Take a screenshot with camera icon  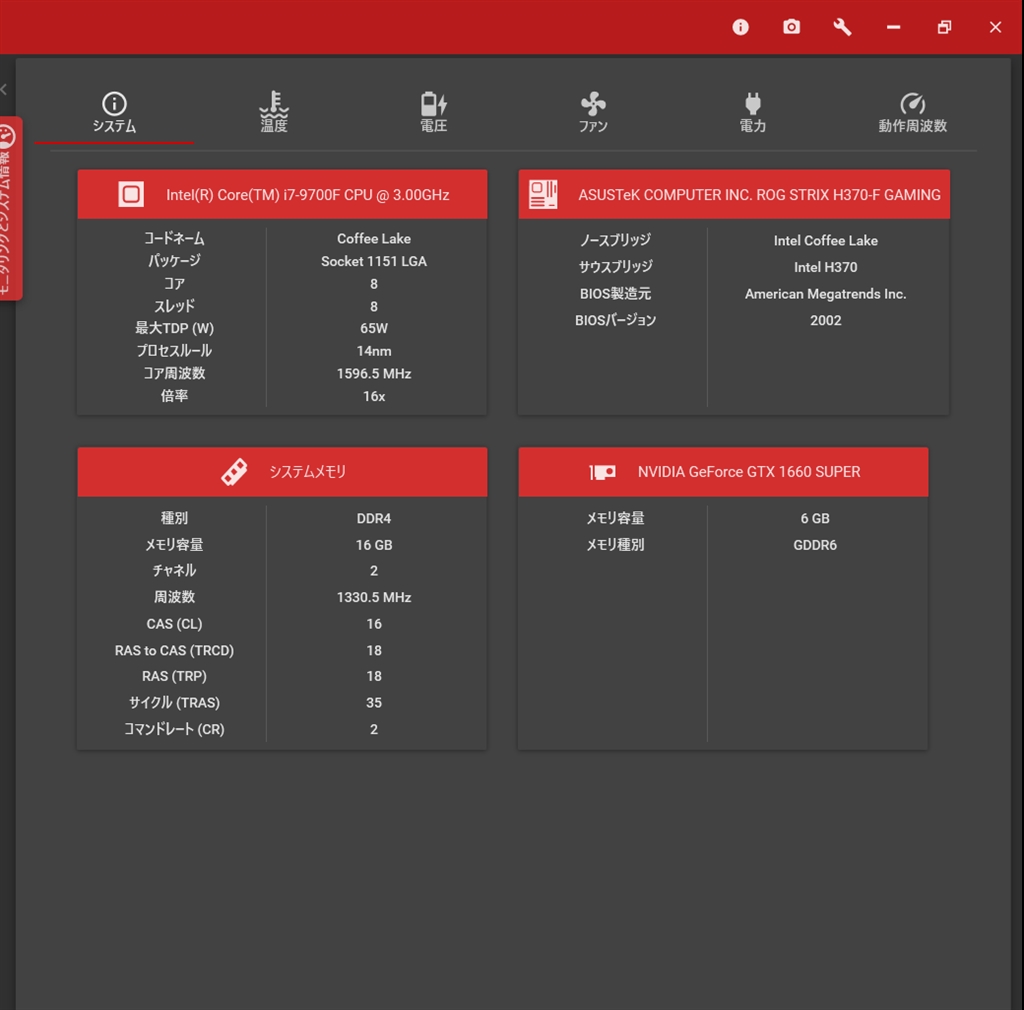pyautogui.click(x=791, y=27)
